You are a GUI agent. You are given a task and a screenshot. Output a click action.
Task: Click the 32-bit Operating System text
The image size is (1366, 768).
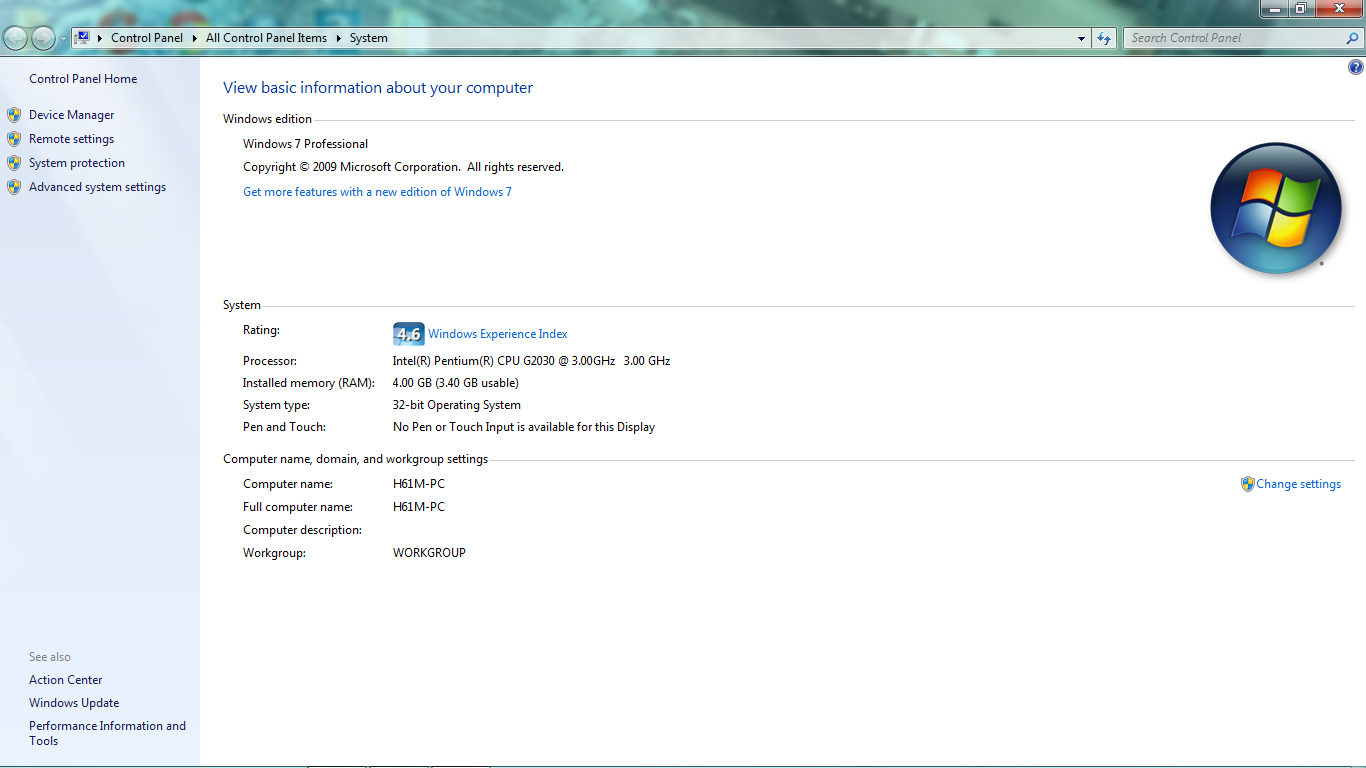pos(456,405)
